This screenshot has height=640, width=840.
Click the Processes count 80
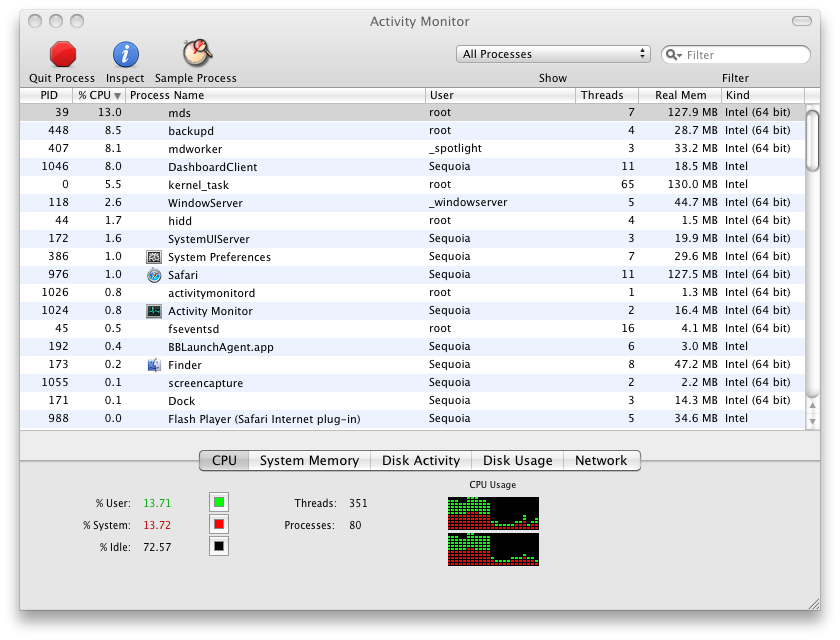point(355,525)
